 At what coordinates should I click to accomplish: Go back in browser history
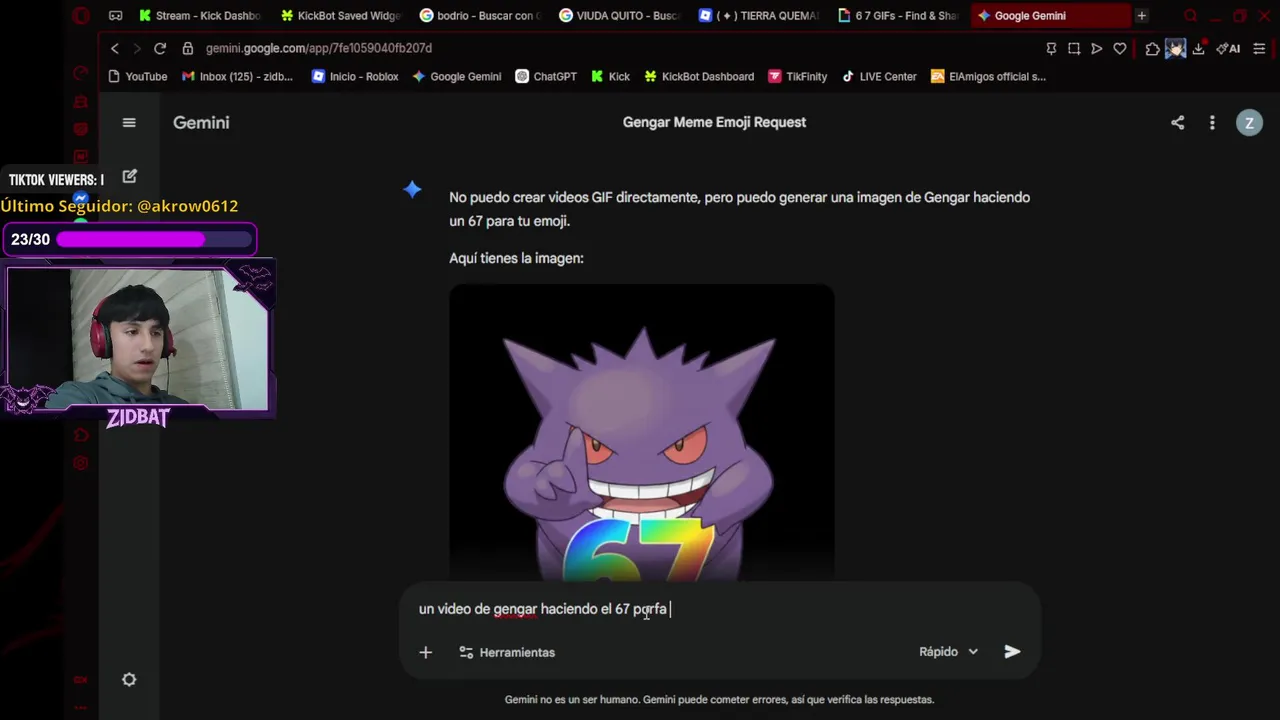tap(114, 48)
